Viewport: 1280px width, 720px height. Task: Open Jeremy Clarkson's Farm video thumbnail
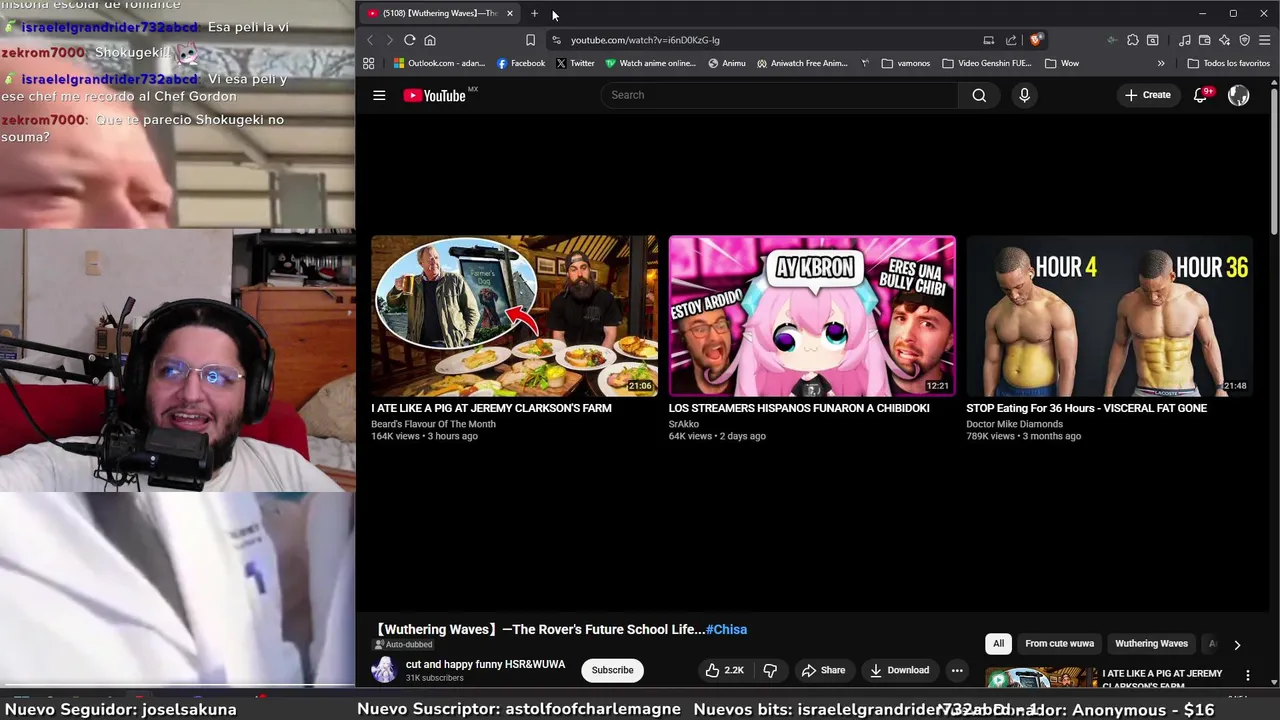coord(514,316)
